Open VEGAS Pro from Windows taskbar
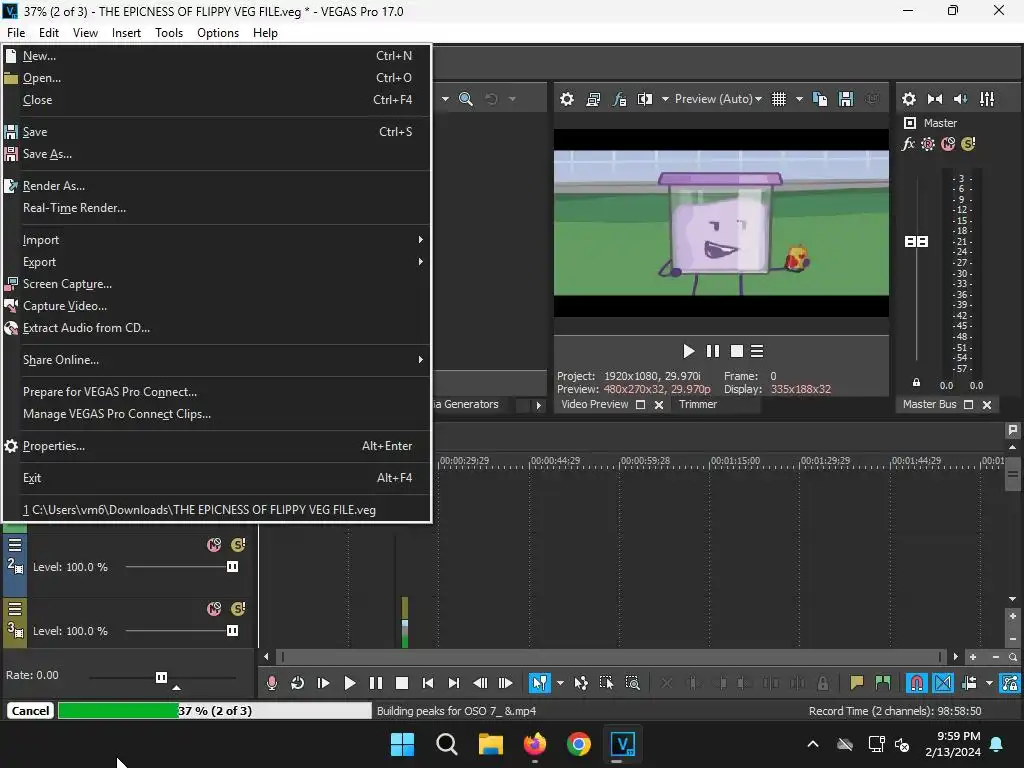Screen dimensions: 1024x768 coord(622,744)
